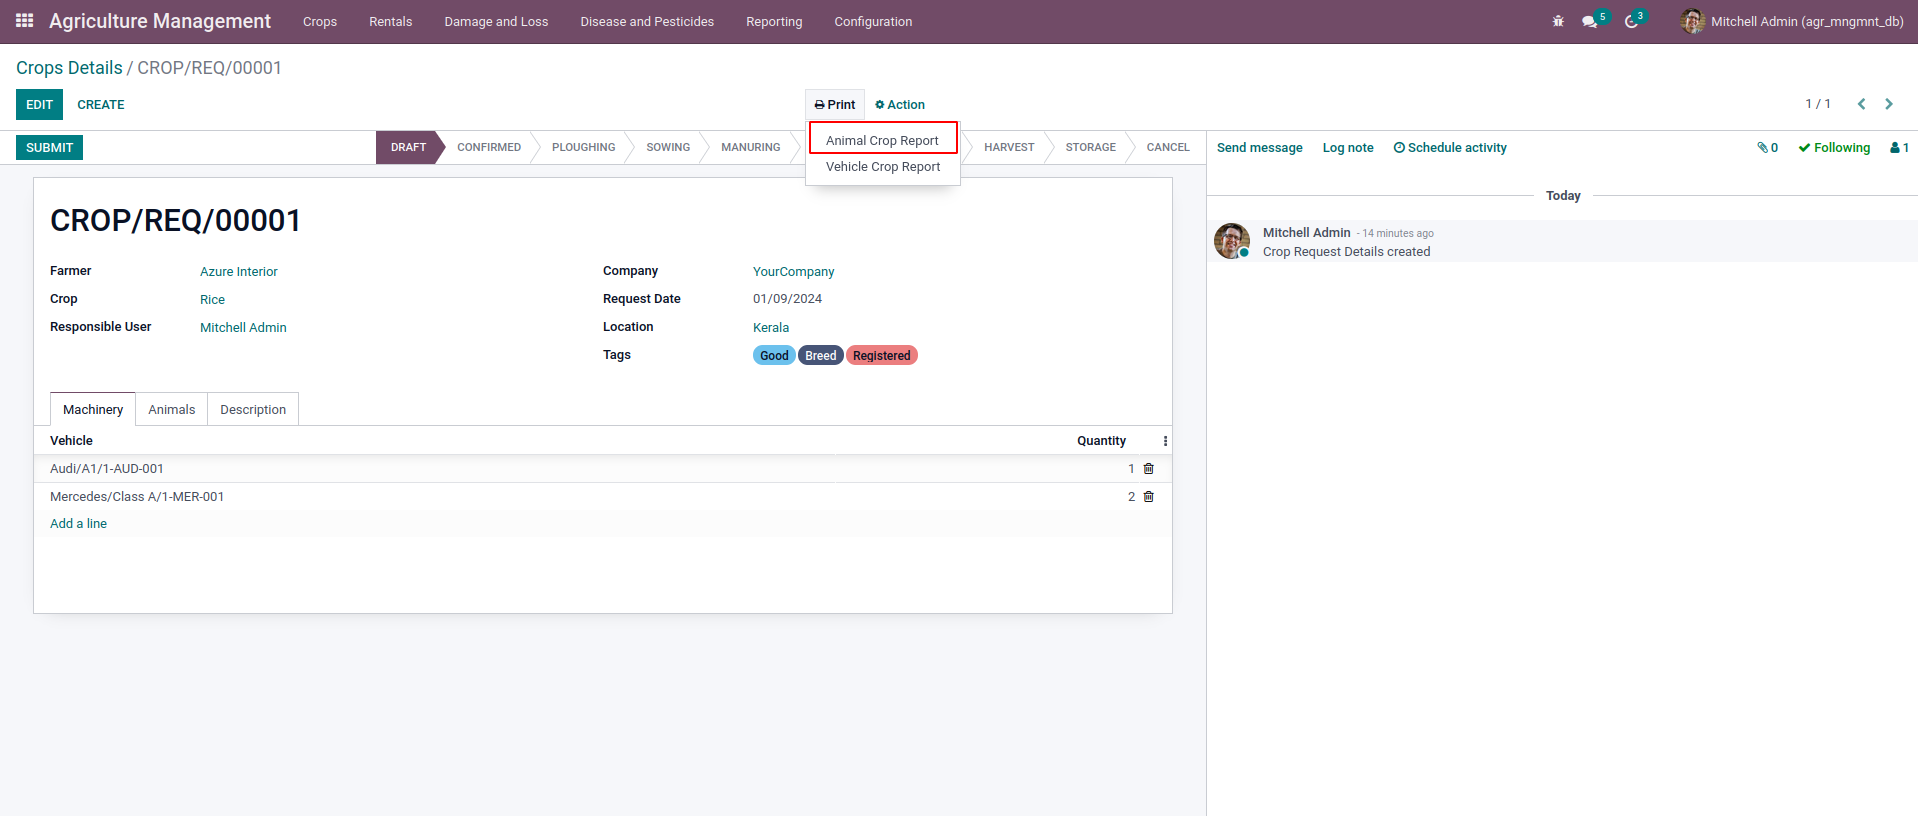1918x816 pixels.
Task: Click quantity 2 for Mercedes row
Action: (x=1131, y=497)
